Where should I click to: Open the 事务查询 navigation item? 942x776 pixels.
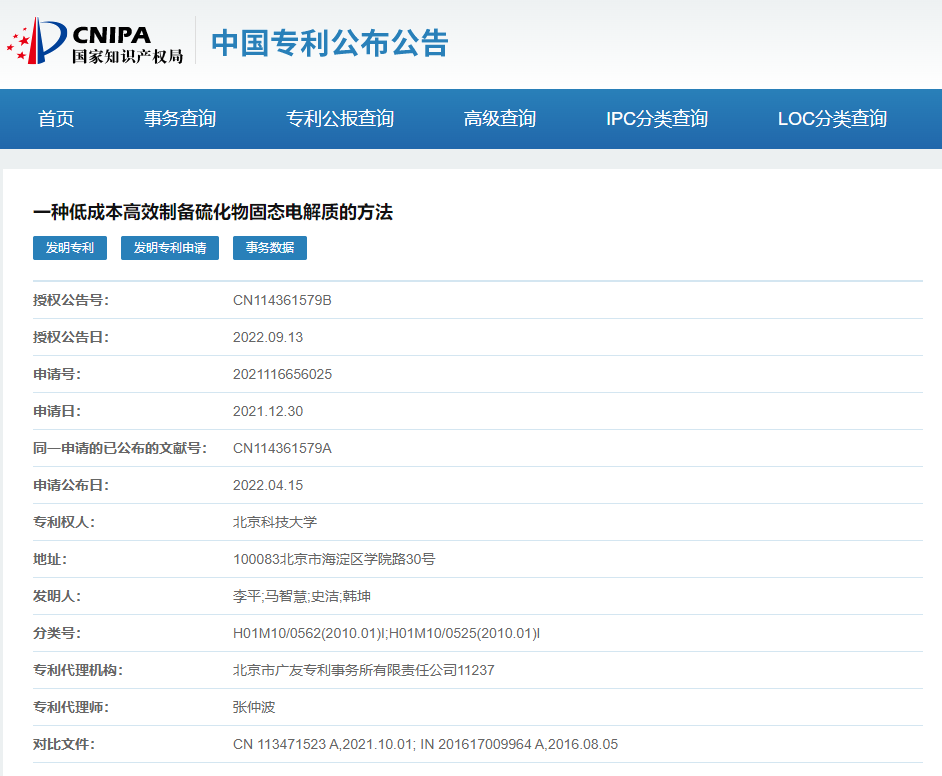click(180, 119)
